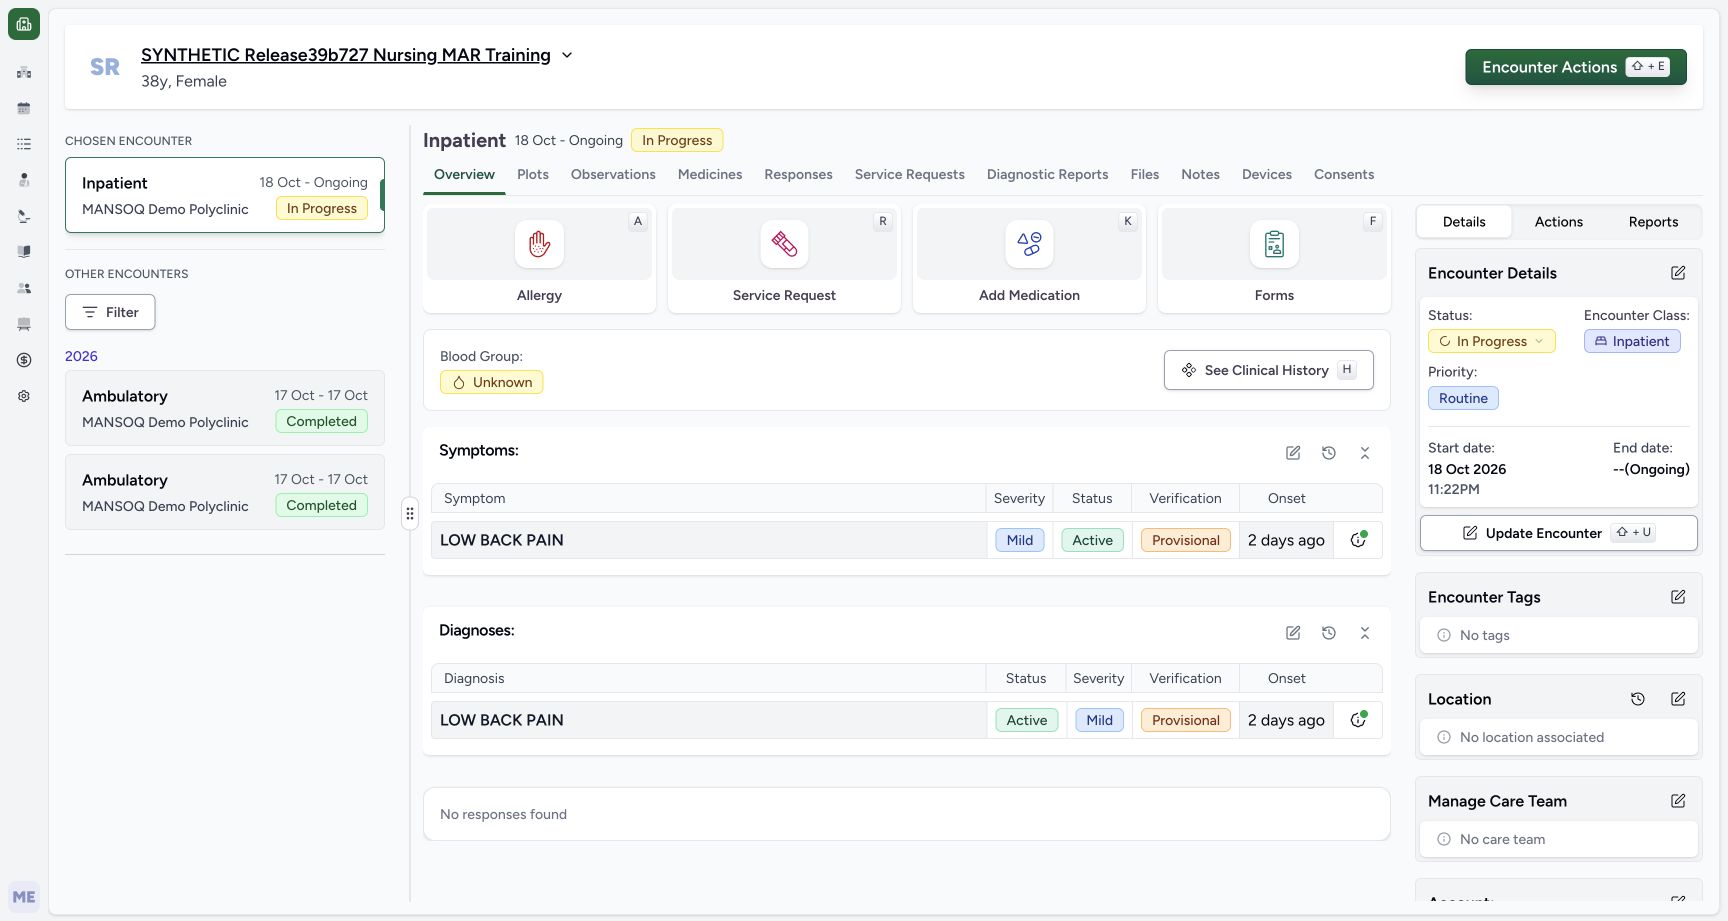Image resolution: width=1728 pixels, height=921 pixels.
Task: Click See Clinical History button
Action: click(x=1269, y=370)
